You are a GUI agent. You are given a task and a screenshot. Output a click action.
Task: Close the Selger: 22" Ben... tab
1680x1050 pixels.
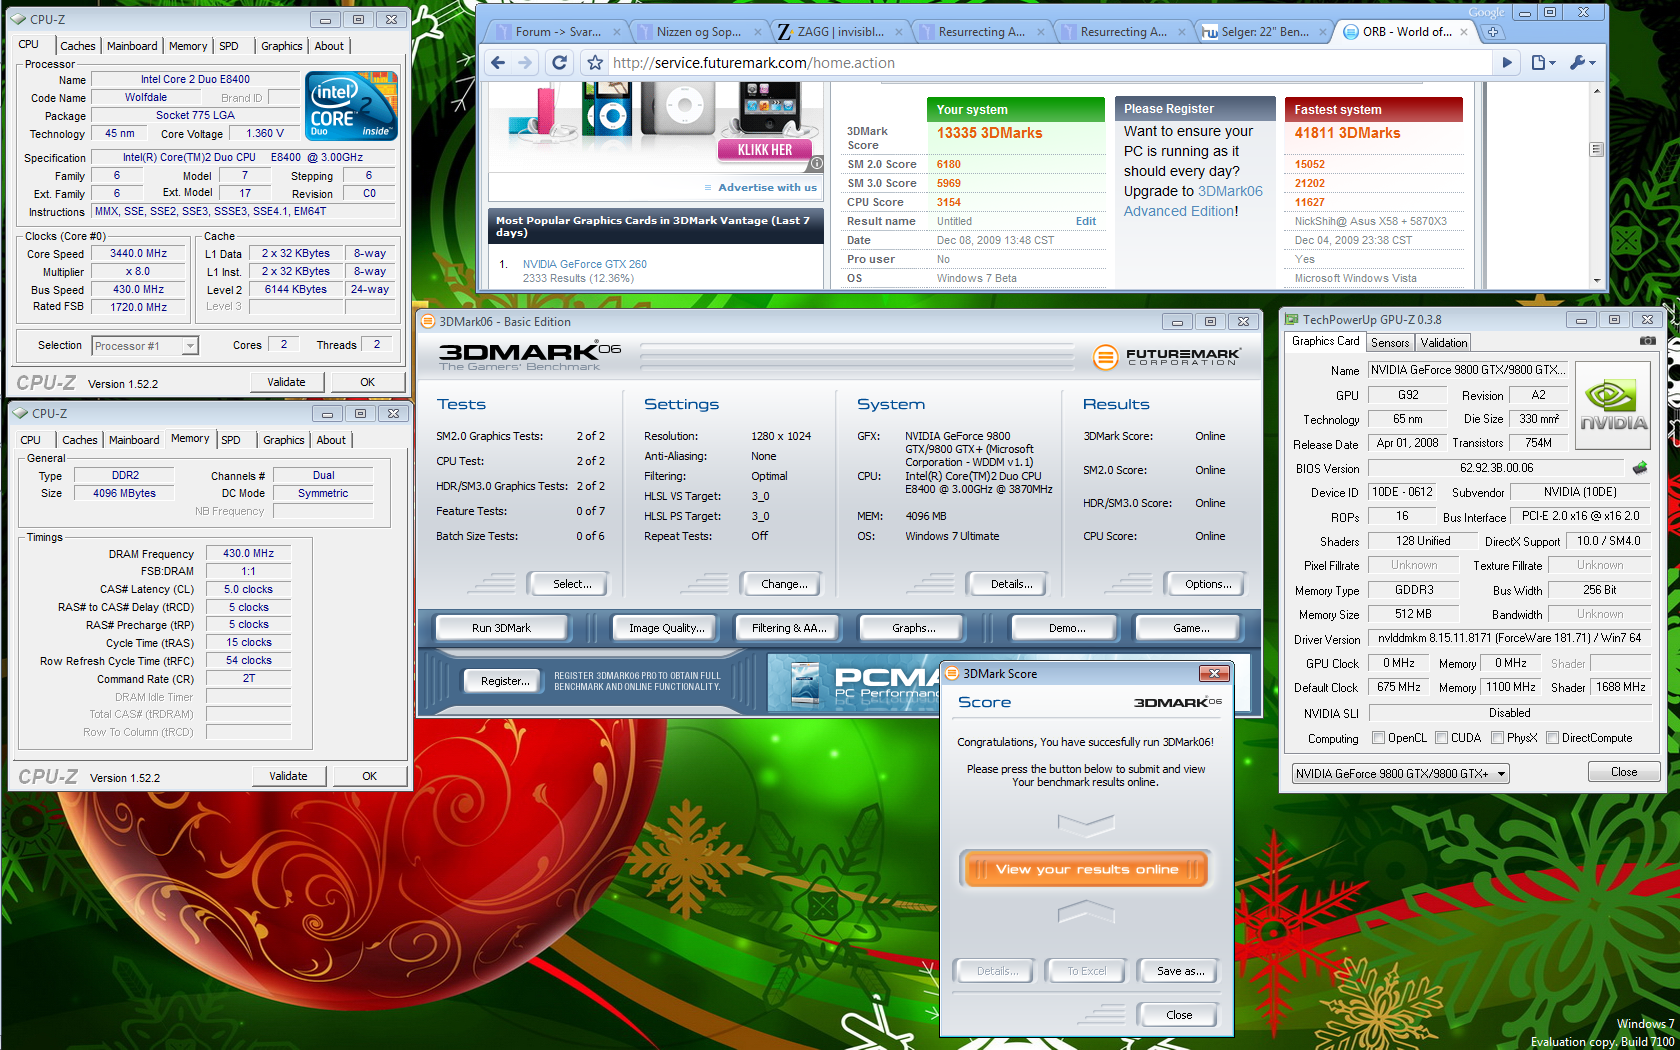click(x=1323, y=32)
